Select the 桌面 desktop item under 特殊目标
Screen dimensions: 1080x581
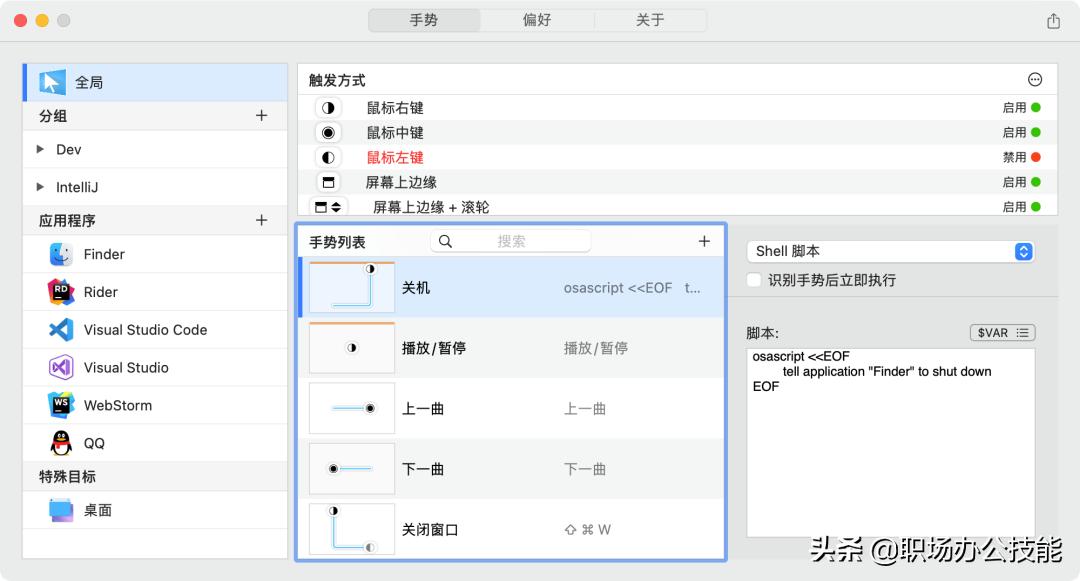point(61,511)
